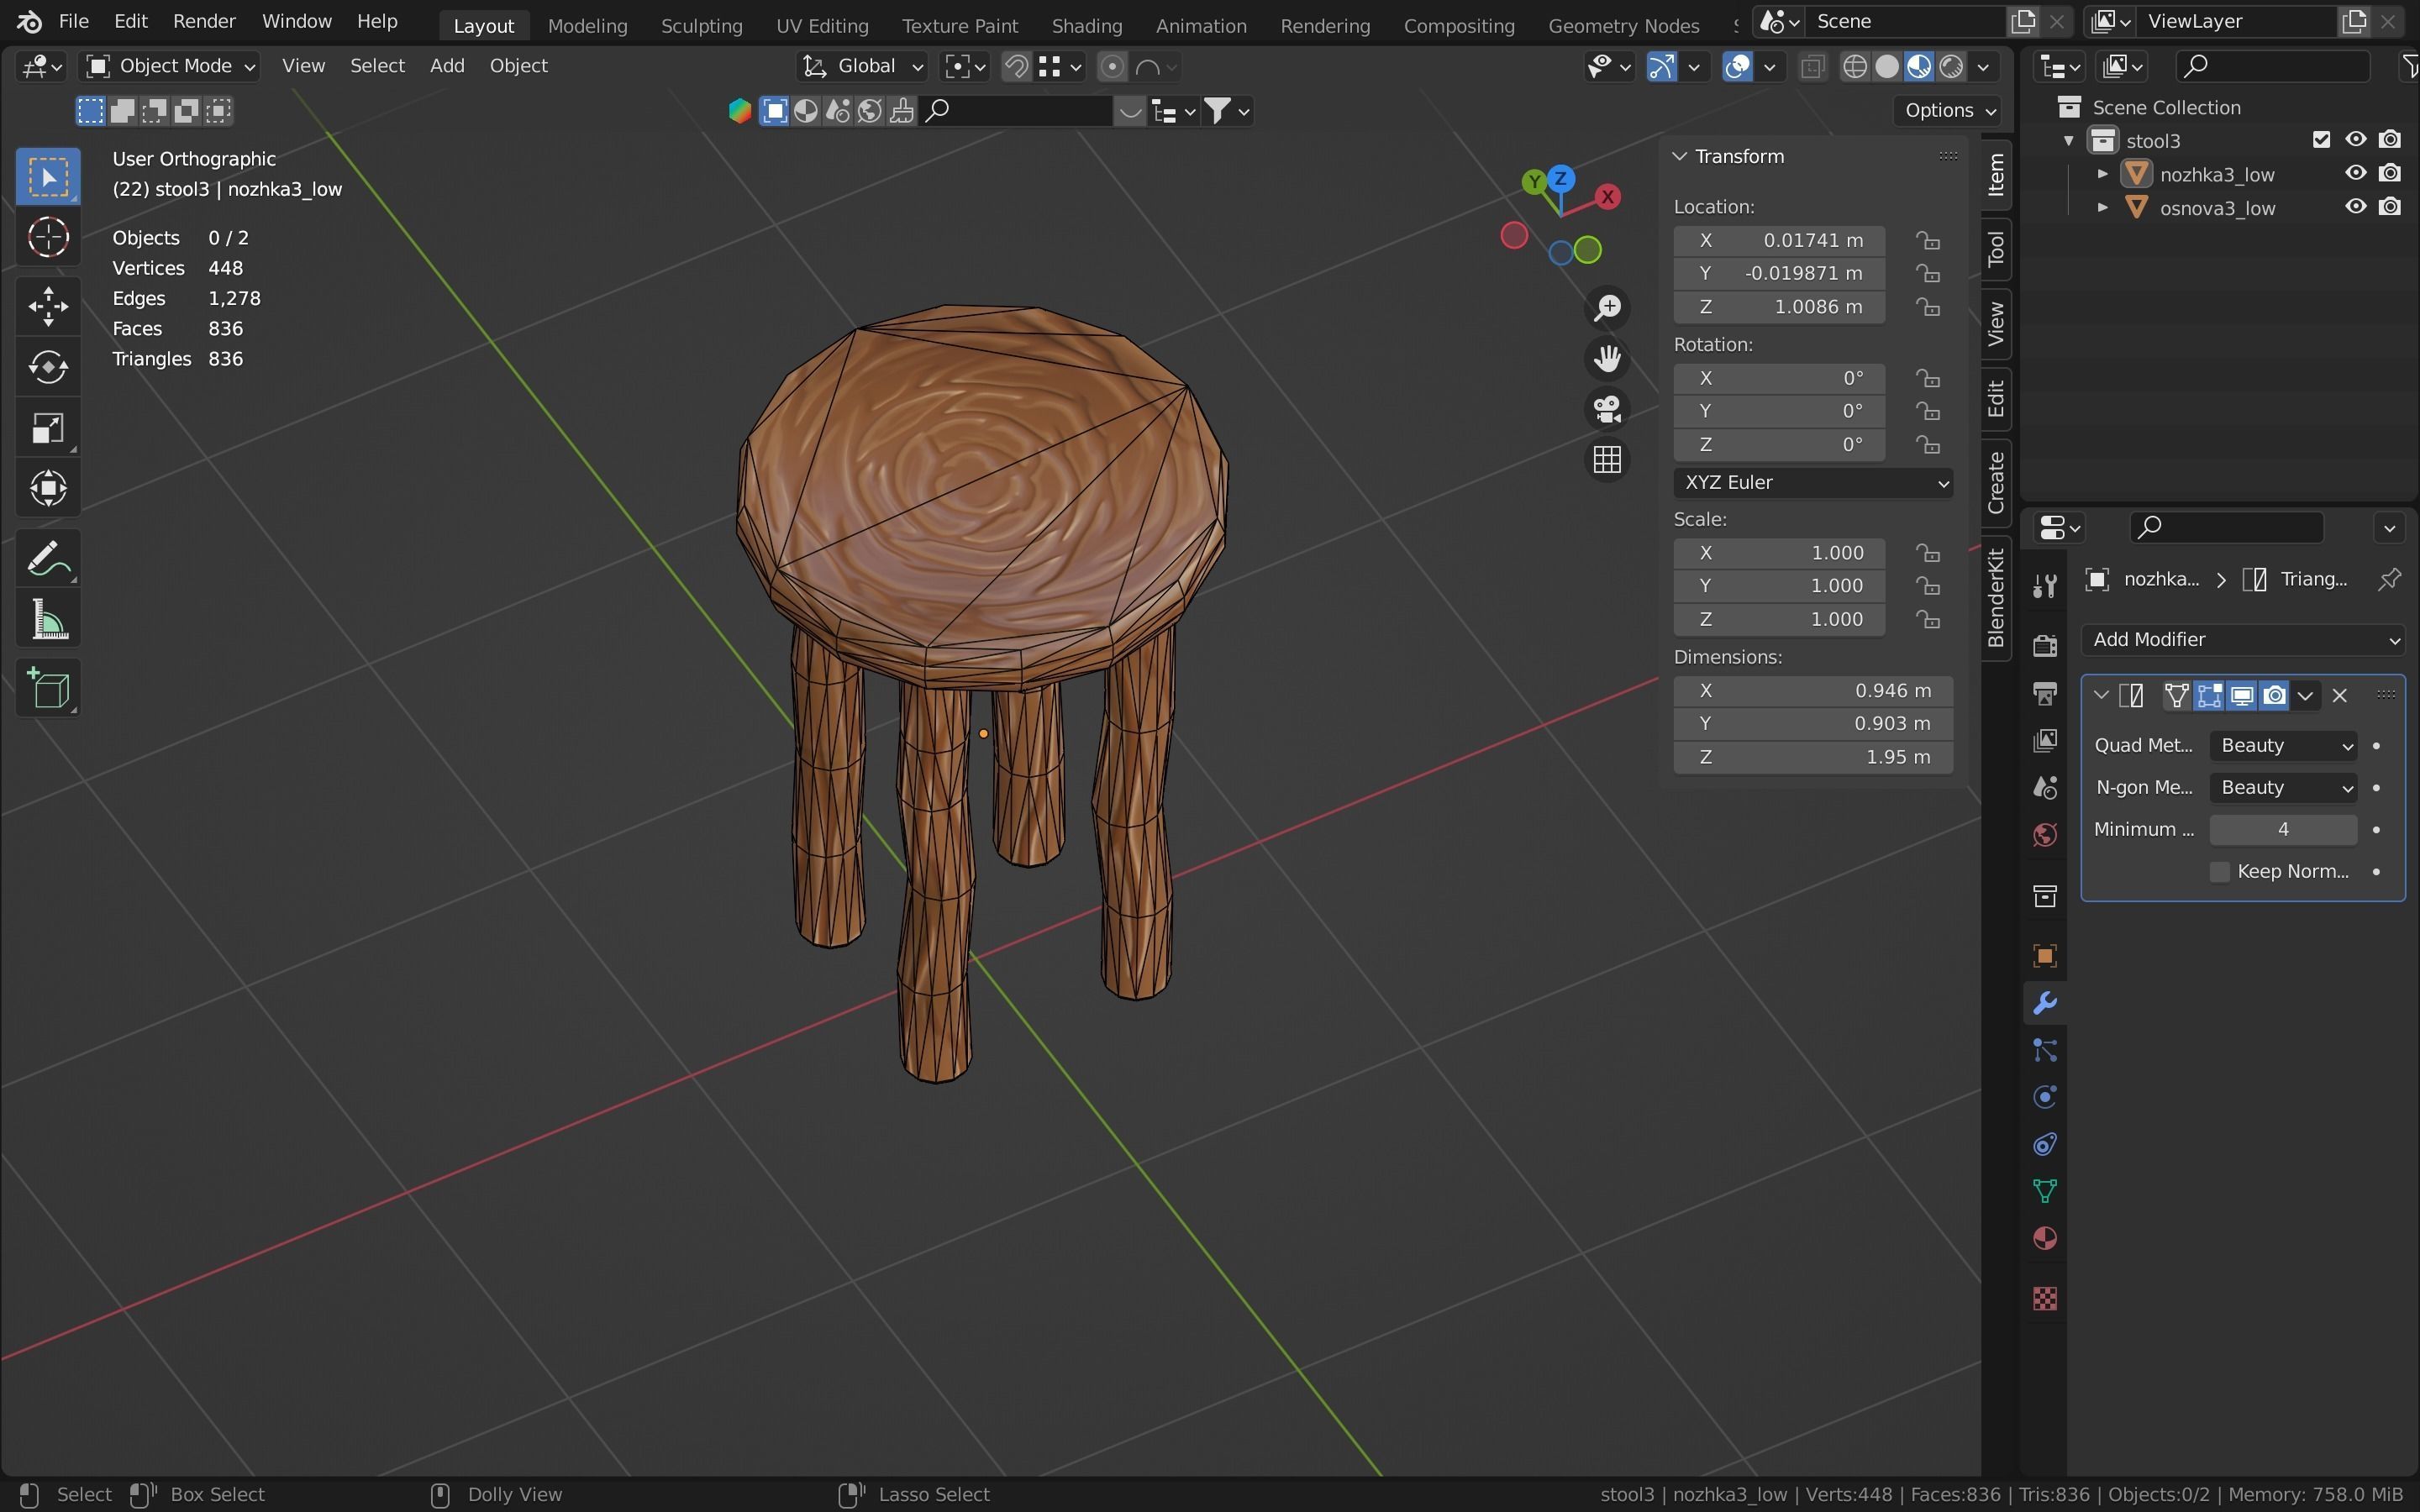
Task: Open the Global transform orientation dropdown
Action: click(863, 66)
